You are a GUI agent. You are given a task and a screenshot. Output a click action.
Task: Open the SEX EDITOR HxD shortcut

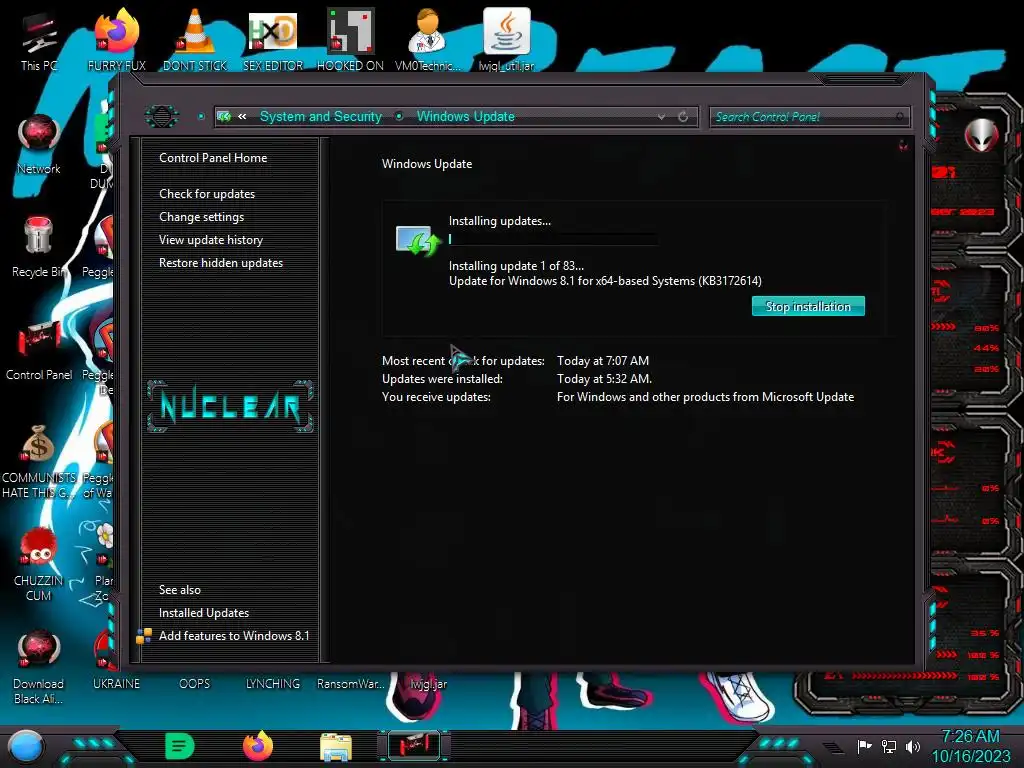click(x=273, y=40)
